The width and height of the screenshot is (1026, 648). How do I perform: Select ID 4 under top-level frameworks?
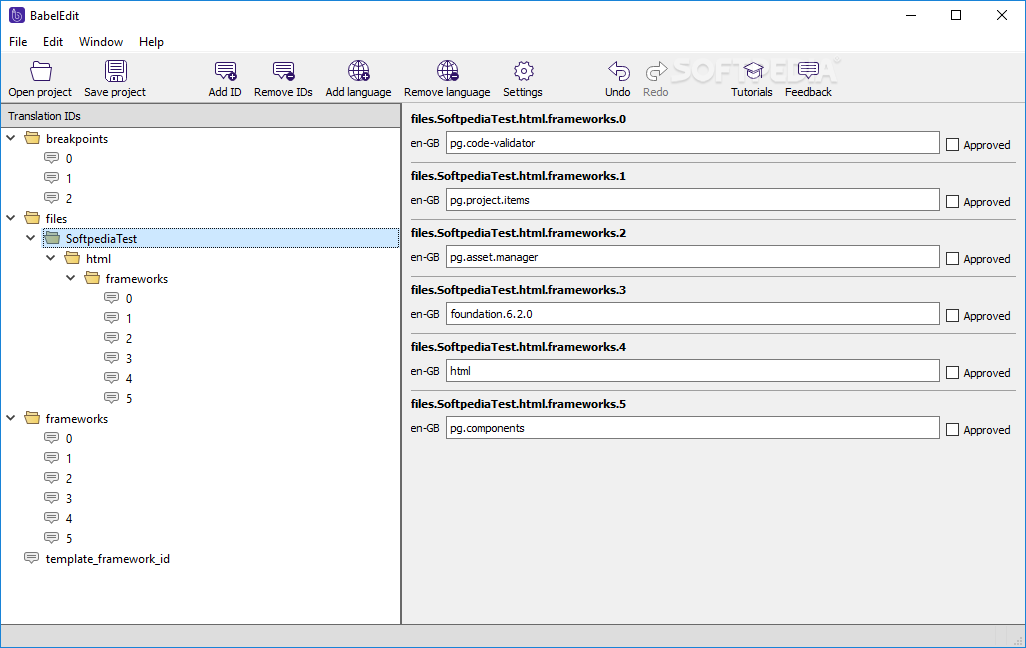coord(69,518)
